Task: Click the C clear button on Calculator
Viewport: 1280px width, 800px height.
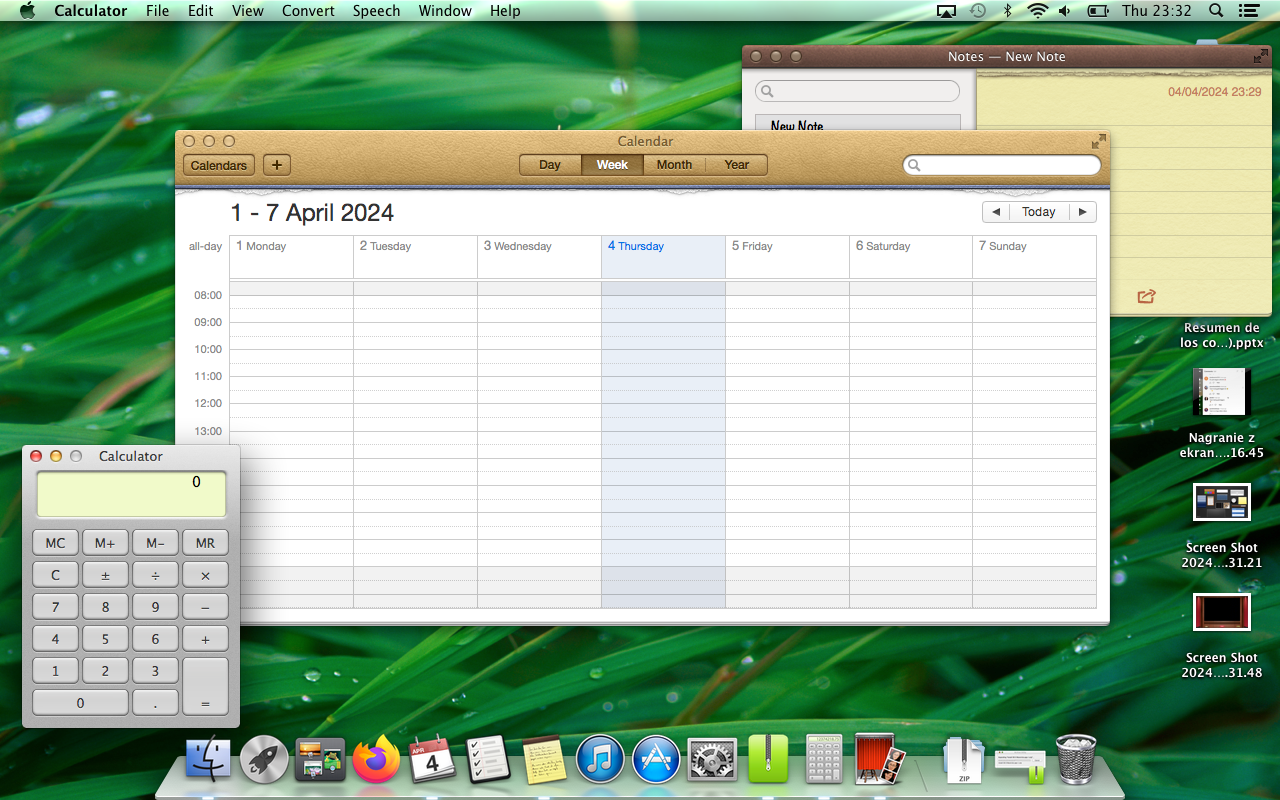Action: tap(55, 575)
